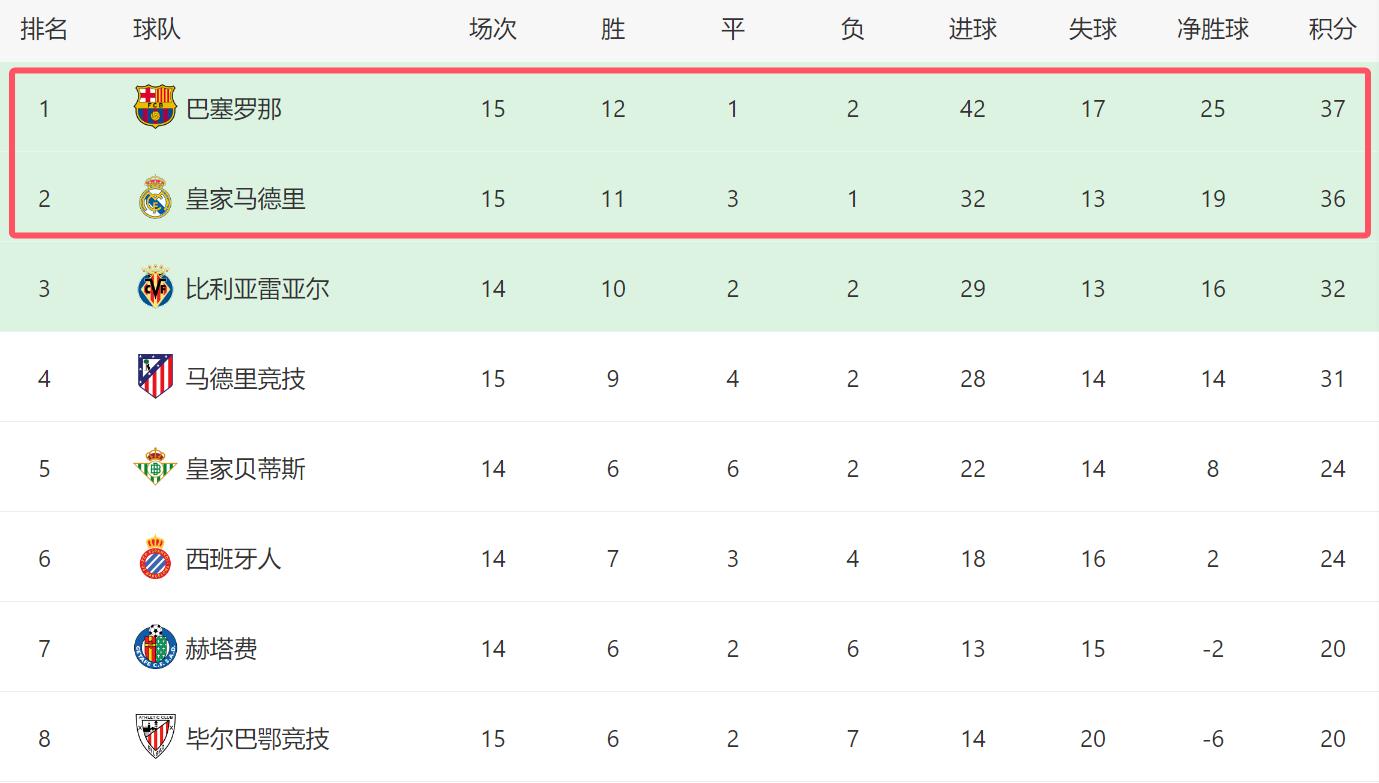Sort by the 积分 column header

click(x=1332, y=29)
